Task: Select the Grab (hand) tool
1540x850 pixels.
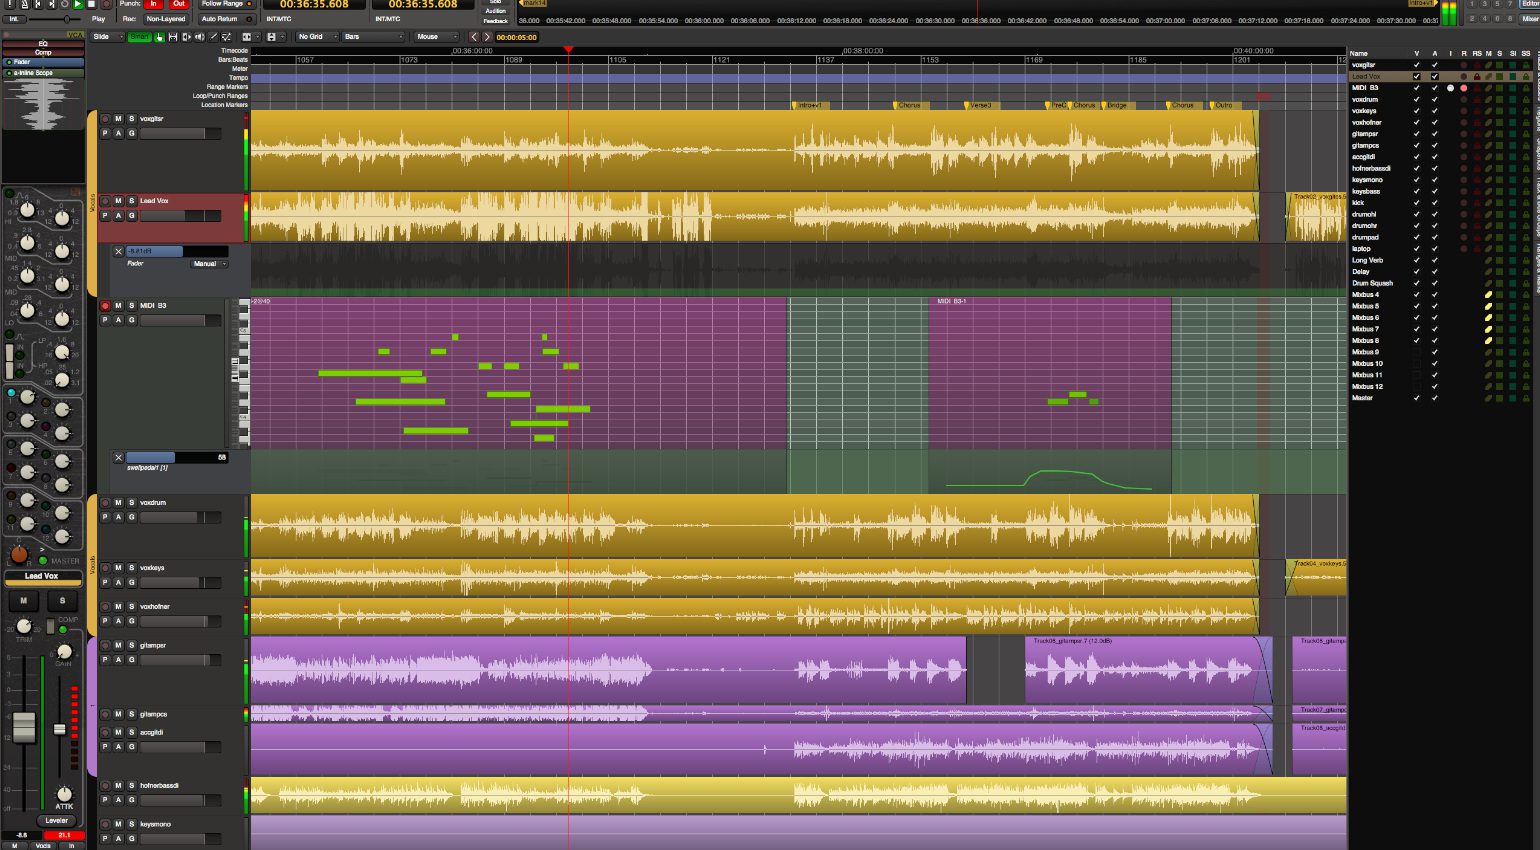Action: pos(160,37)
